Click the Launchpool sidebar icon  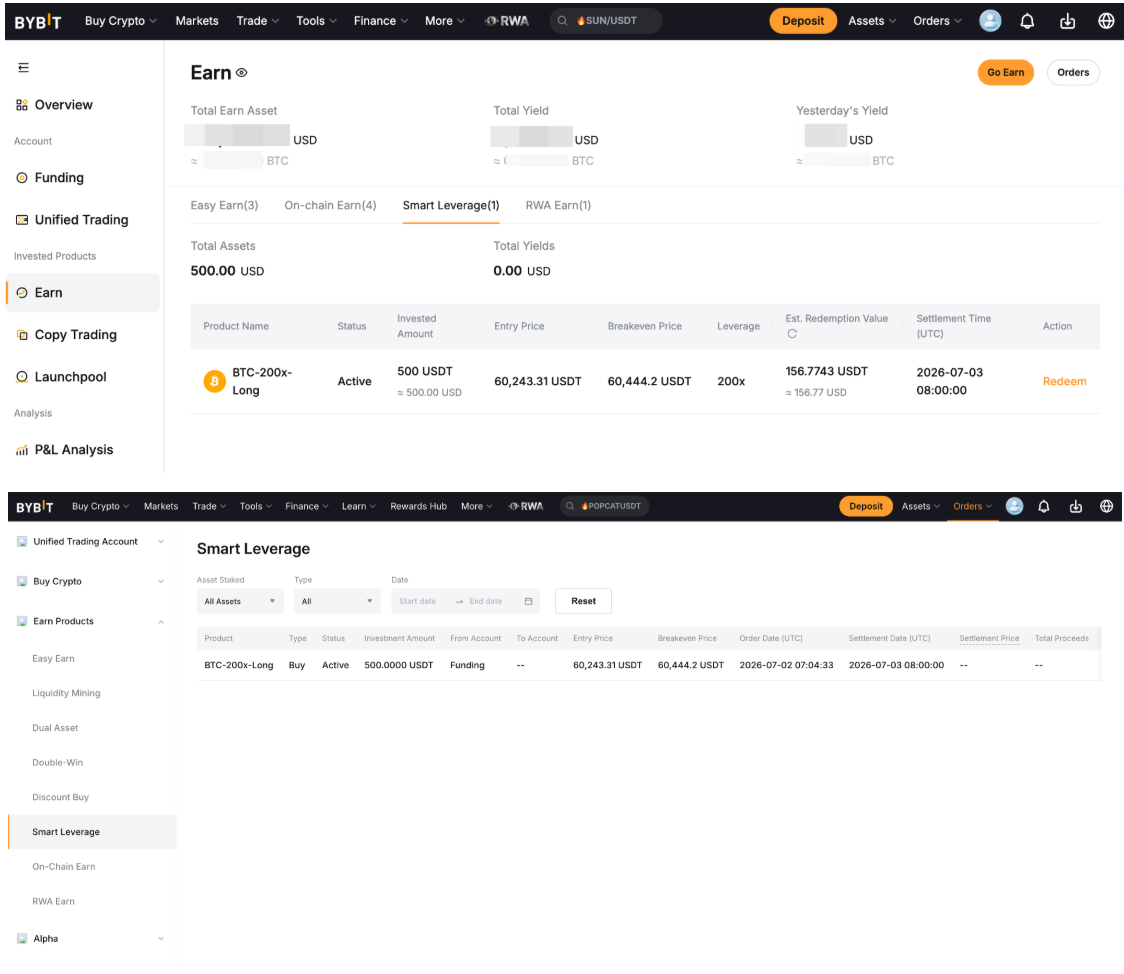tap(22, 377)
